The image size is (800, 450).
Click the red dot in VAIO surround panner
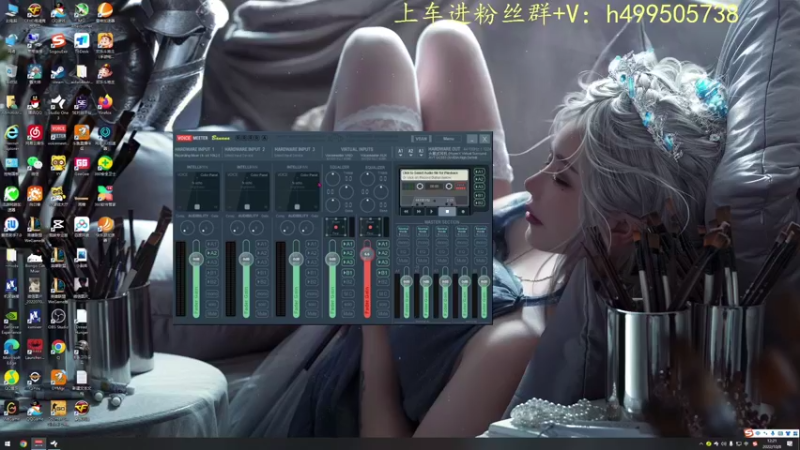tap(336, 228)
